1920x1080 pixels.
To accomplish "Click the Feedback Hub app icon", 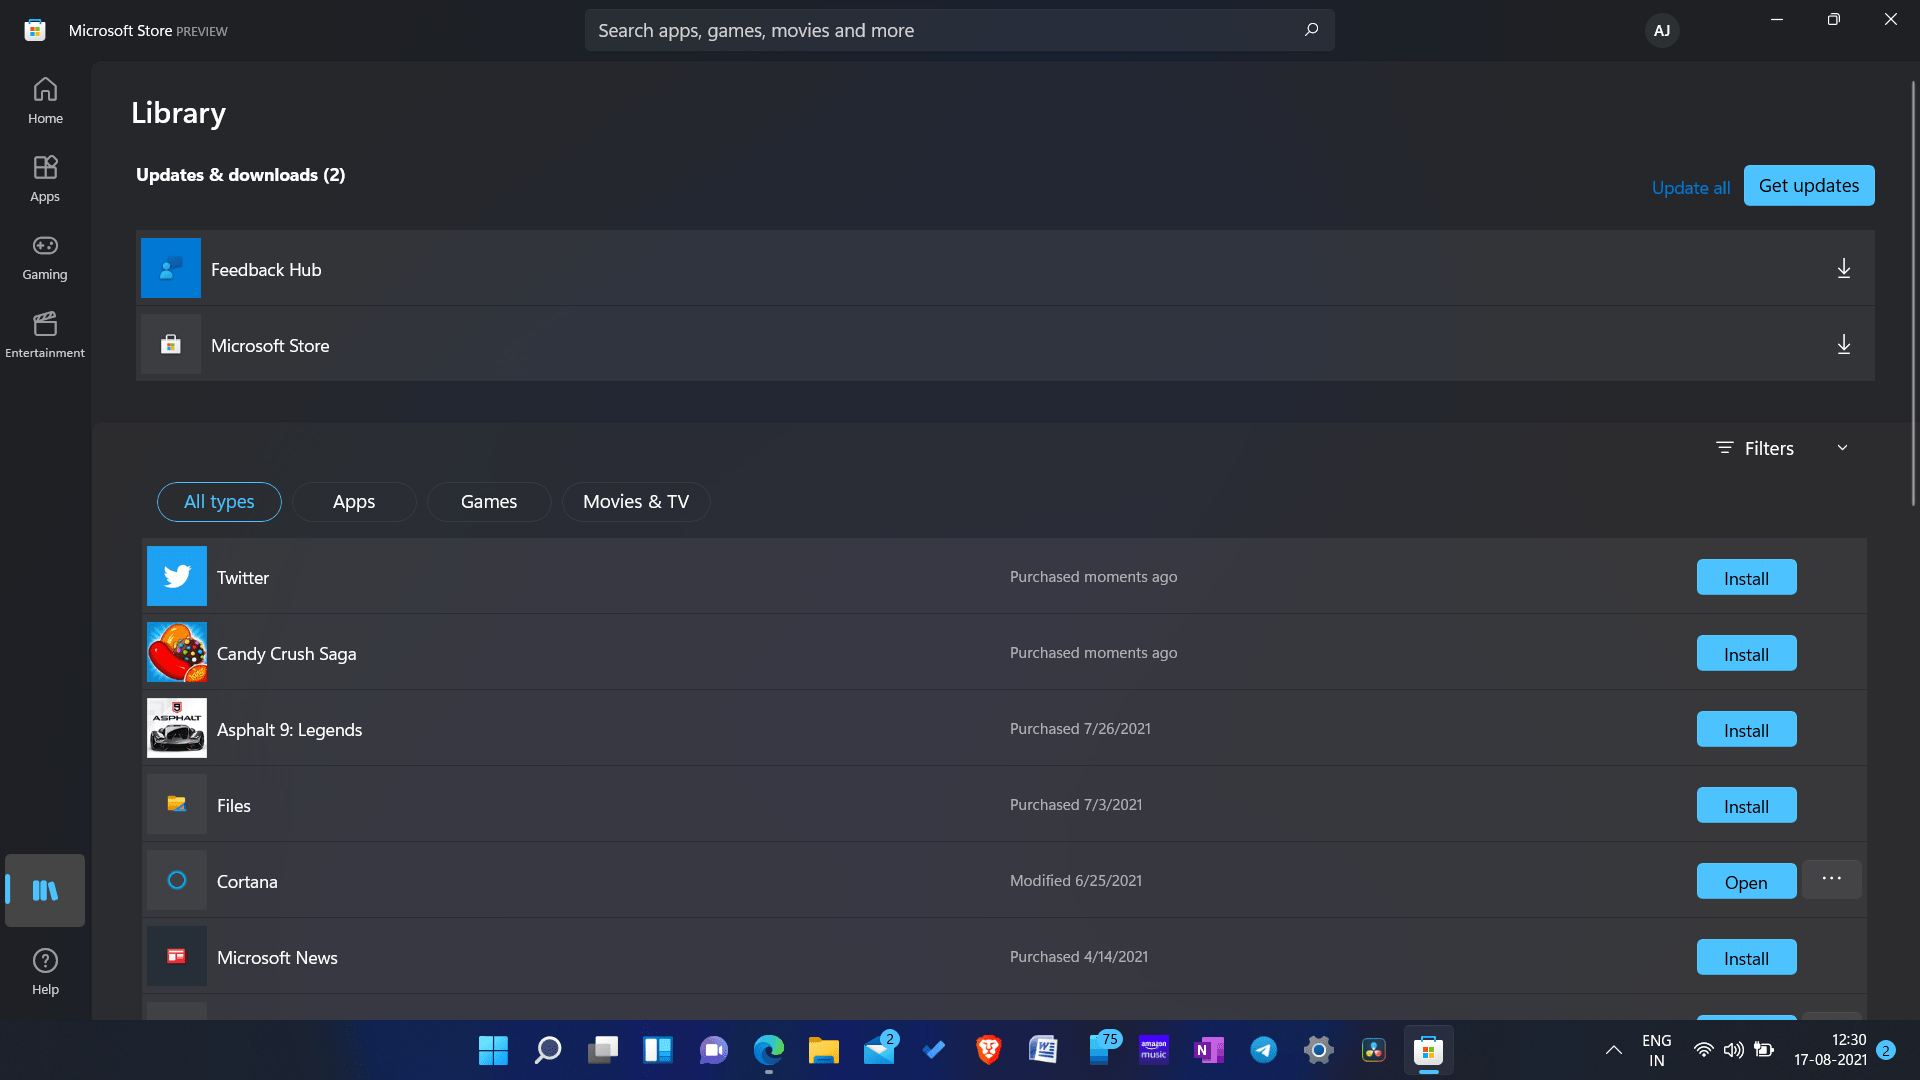I will [x=171, y=268].
